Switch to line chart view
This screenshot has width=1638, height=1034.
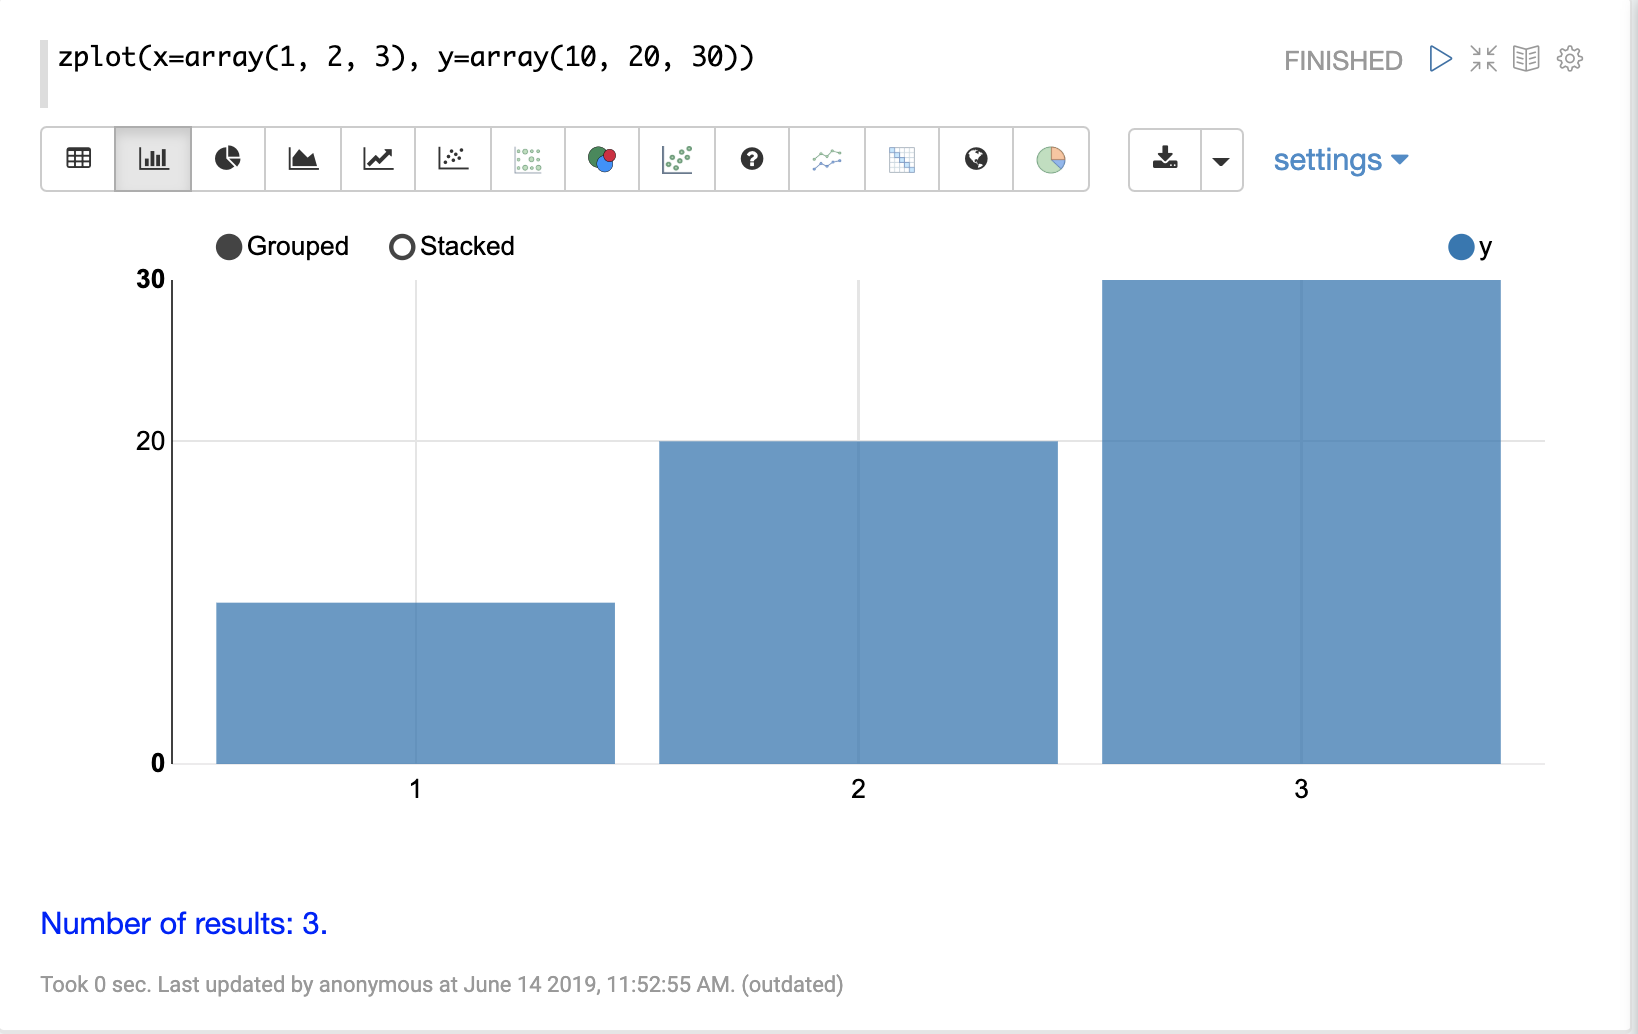point(378,159)
